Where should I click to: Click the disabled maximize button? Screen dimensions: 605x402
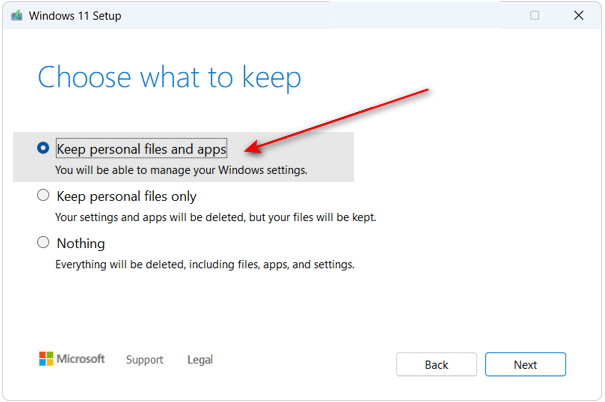tap(534, 15)
